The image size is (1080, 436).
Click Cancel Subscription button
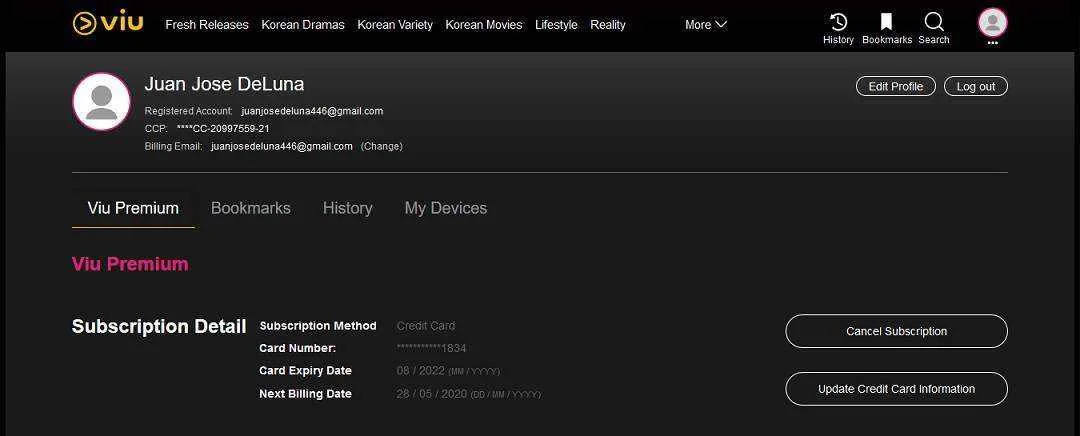896,331
